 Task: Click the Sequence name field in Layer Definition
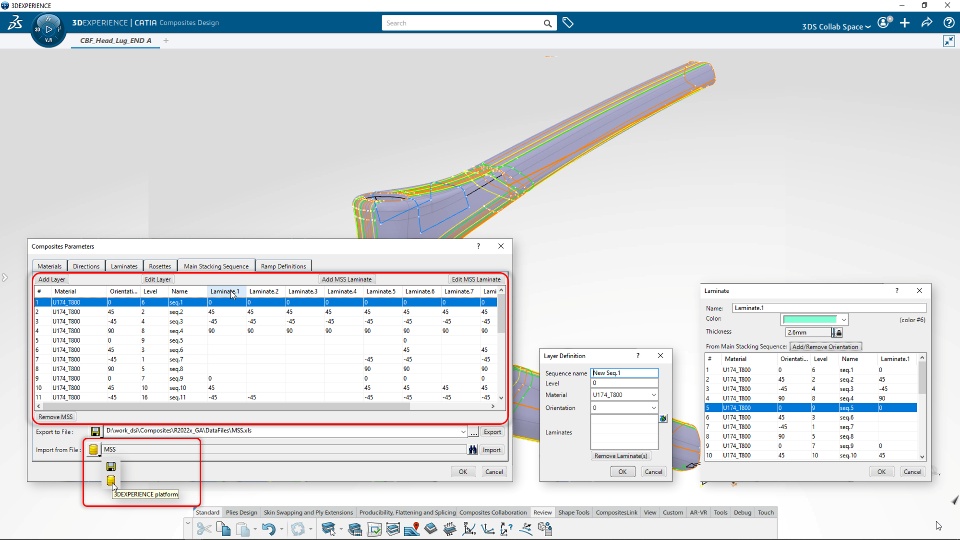624,373
